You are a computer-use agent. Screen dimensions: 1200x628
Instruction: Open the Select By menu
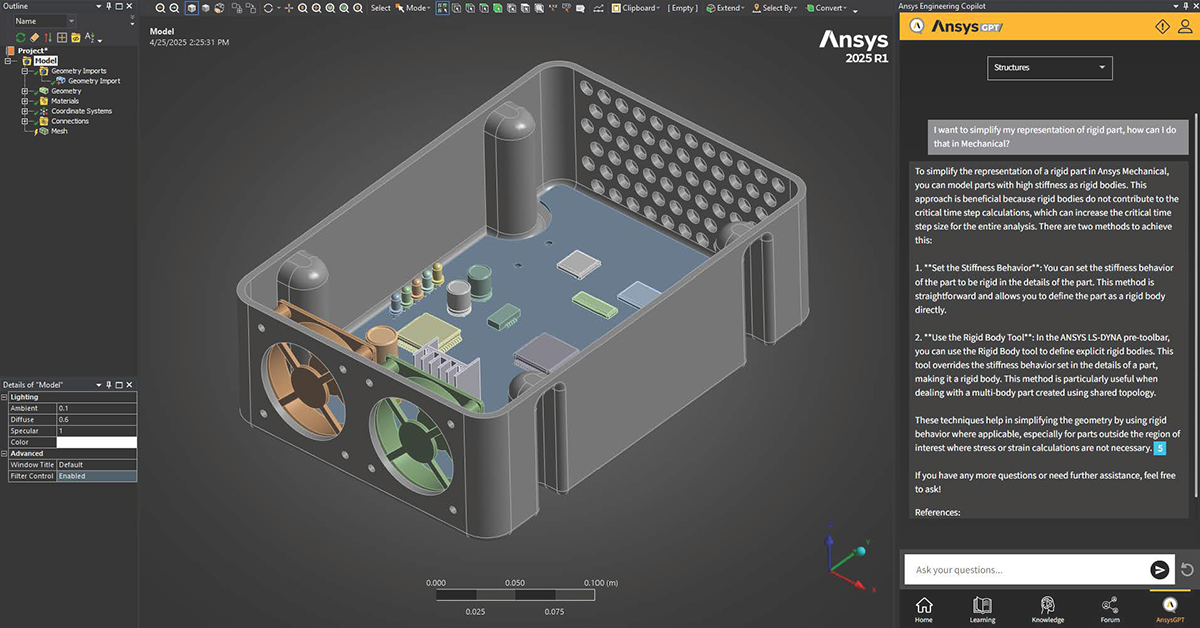(777, 8)
